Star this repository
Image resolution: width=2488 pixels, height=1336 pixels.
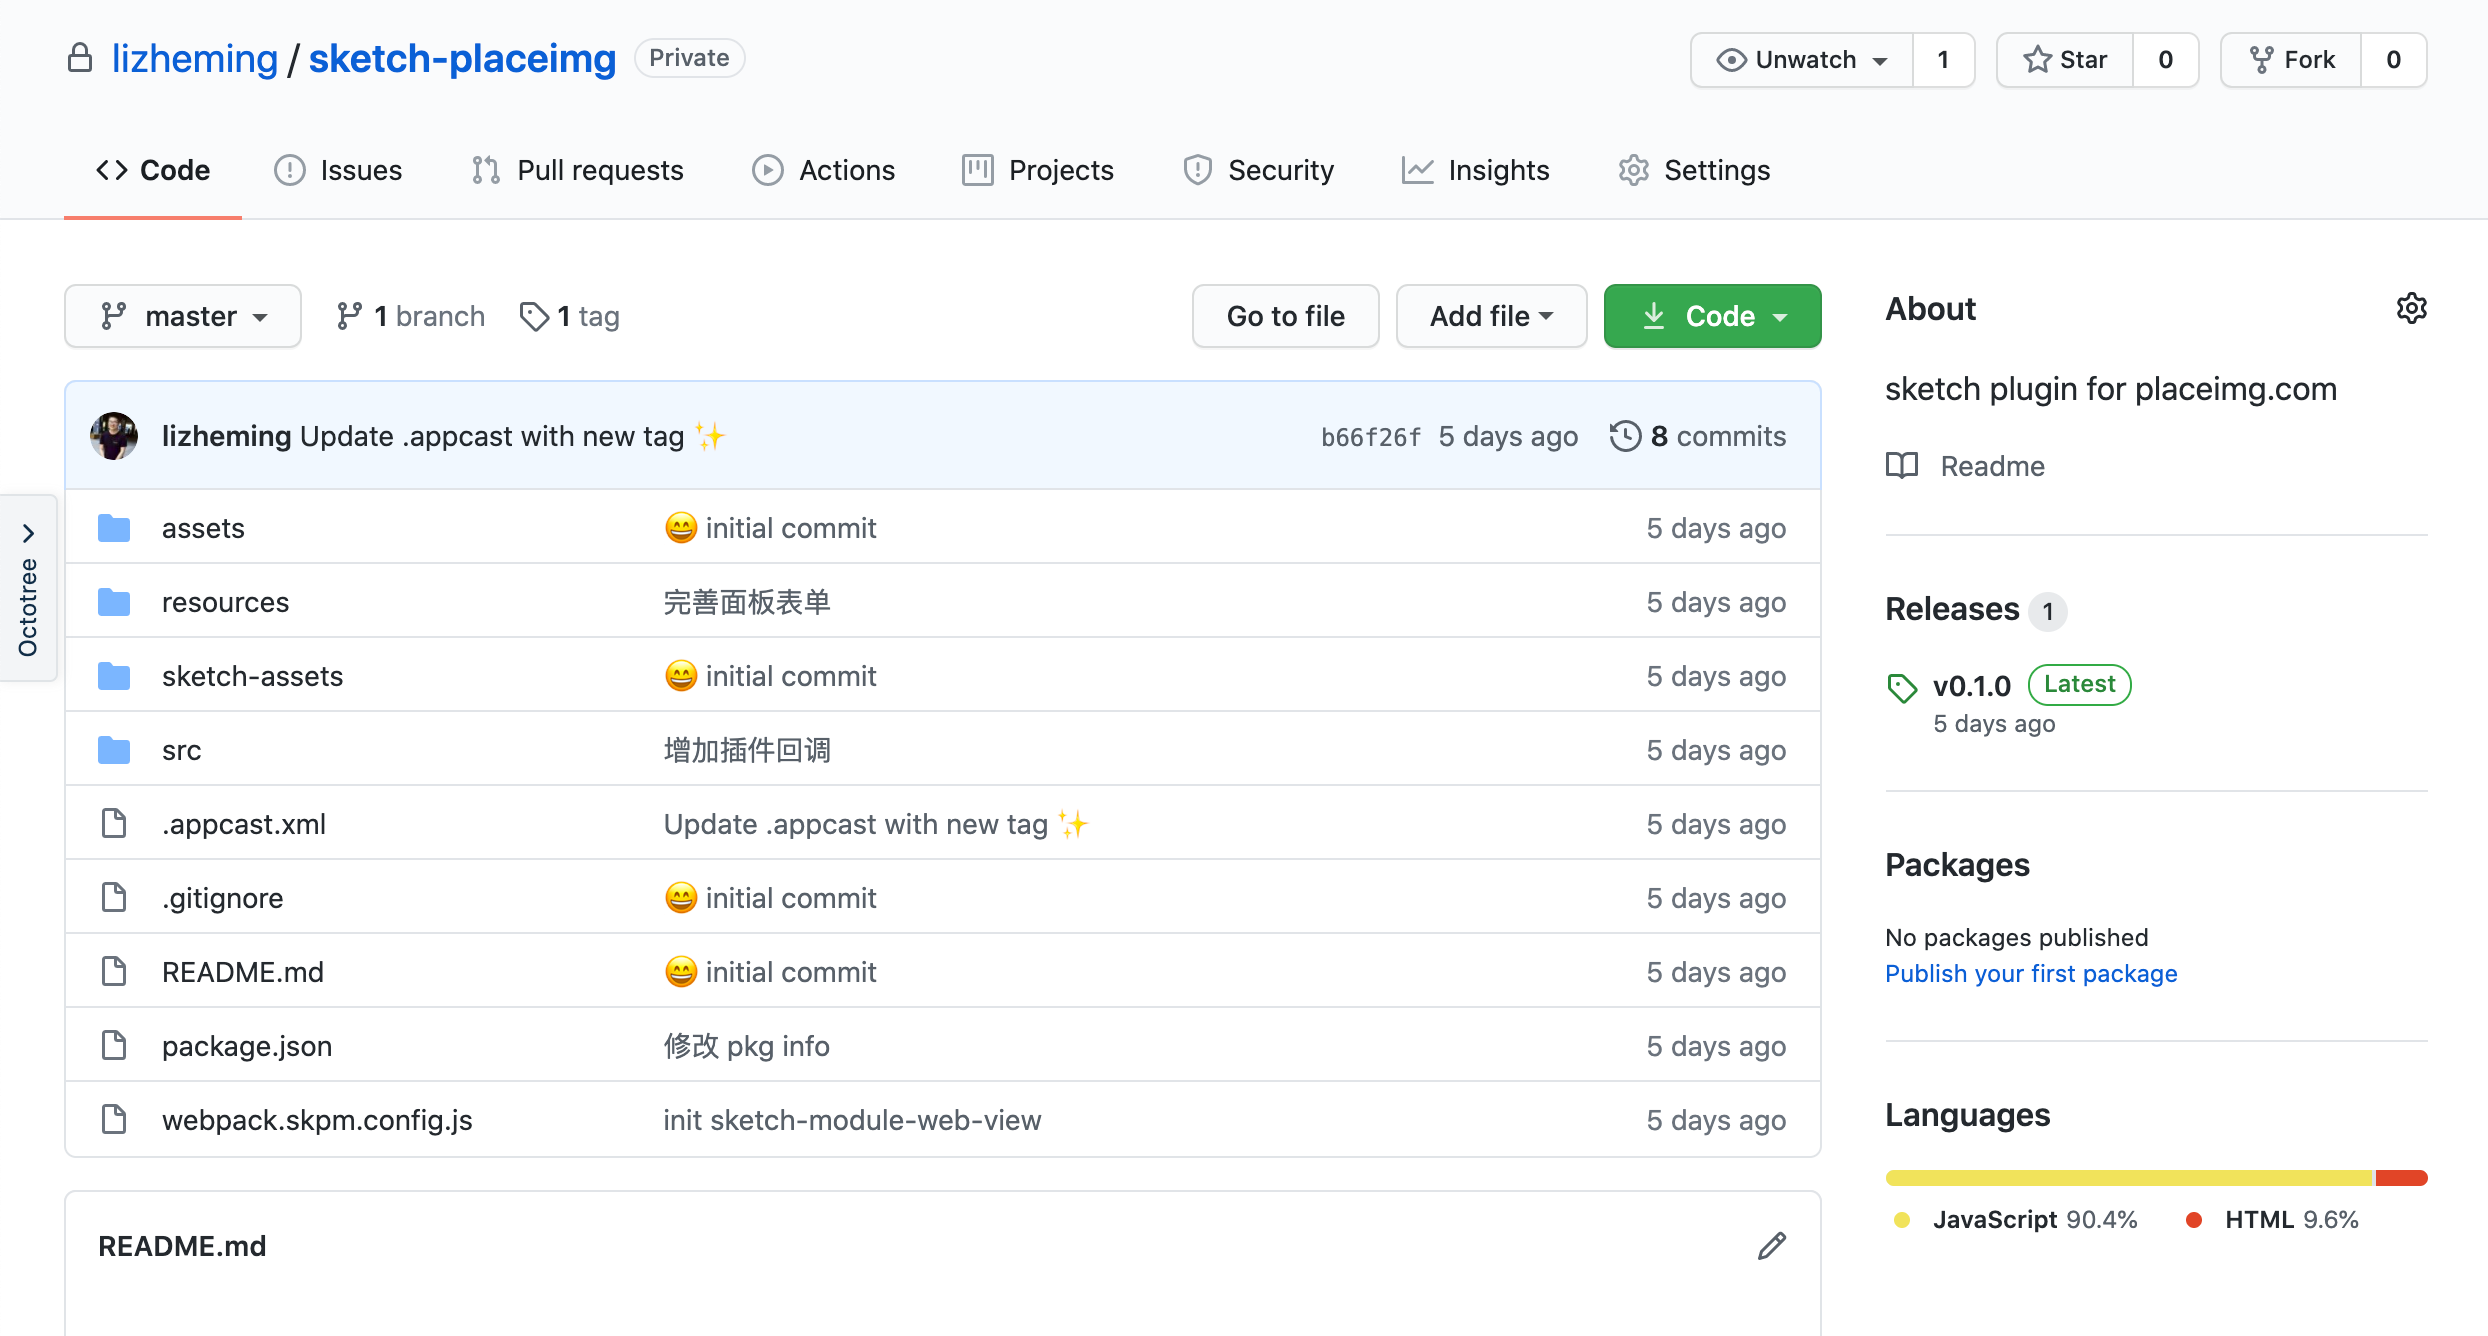2066,60
